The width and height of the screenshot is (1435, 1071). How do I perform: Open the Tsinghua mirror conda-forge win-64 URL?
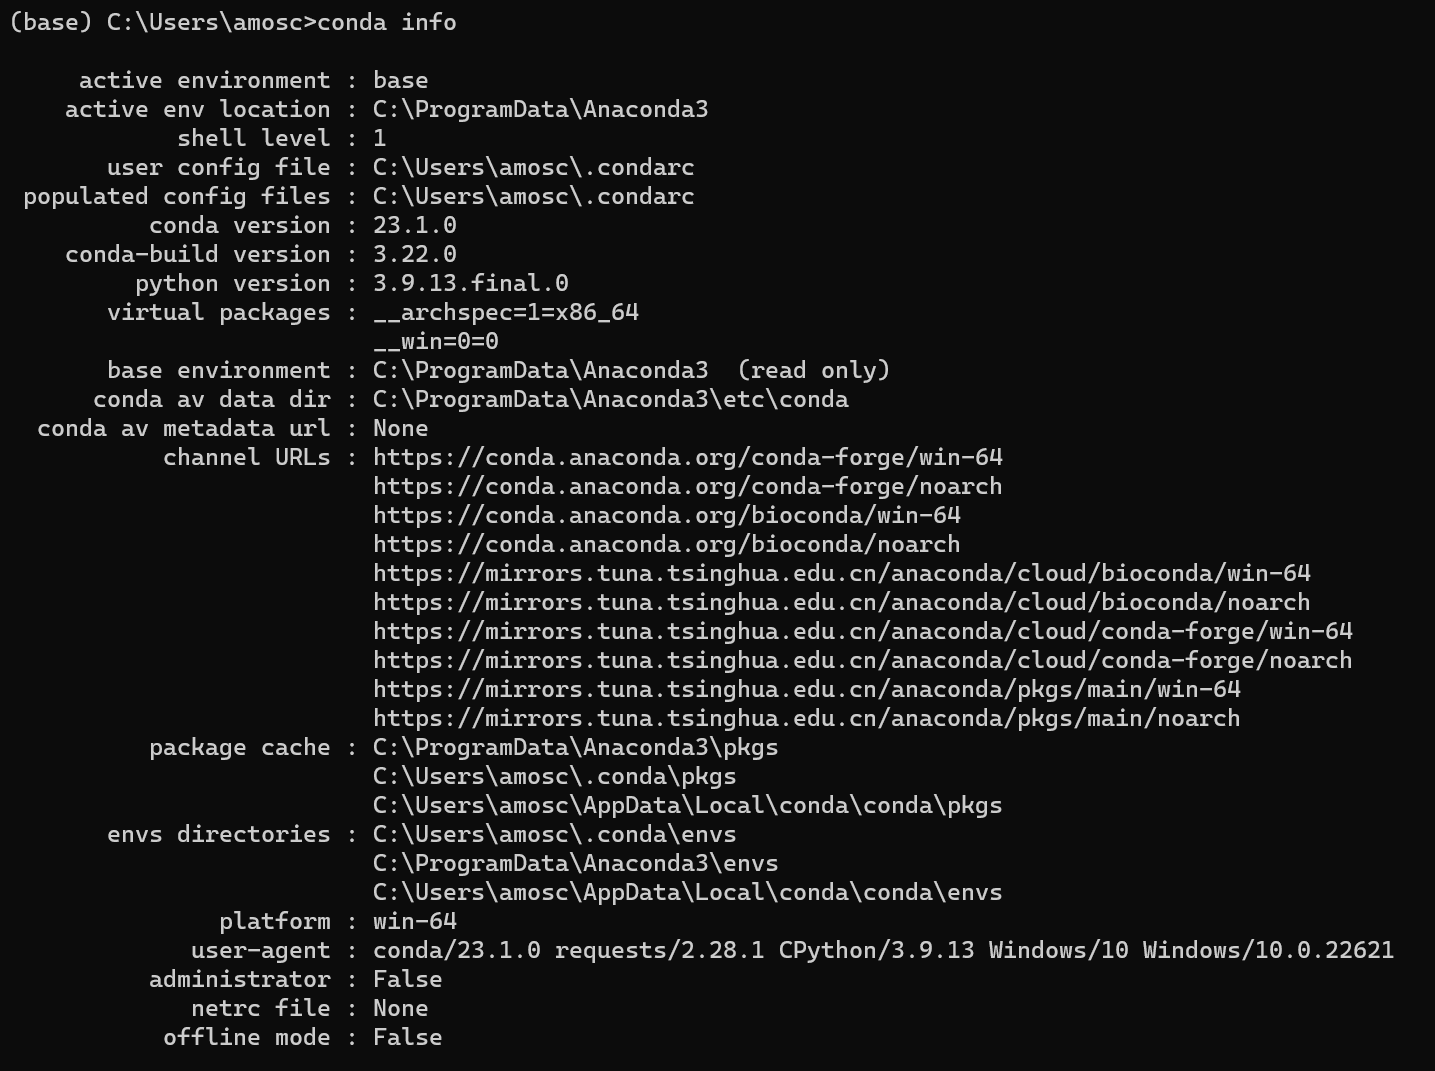coord(862,631)
